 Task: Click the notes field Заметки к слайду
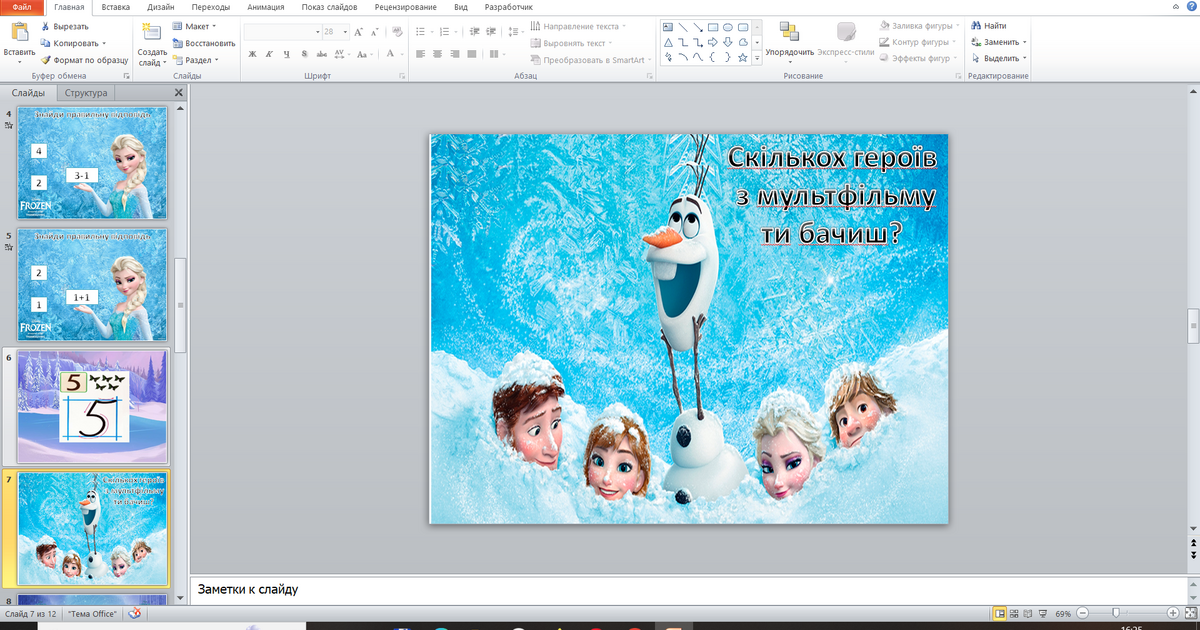tap(687, 589)
